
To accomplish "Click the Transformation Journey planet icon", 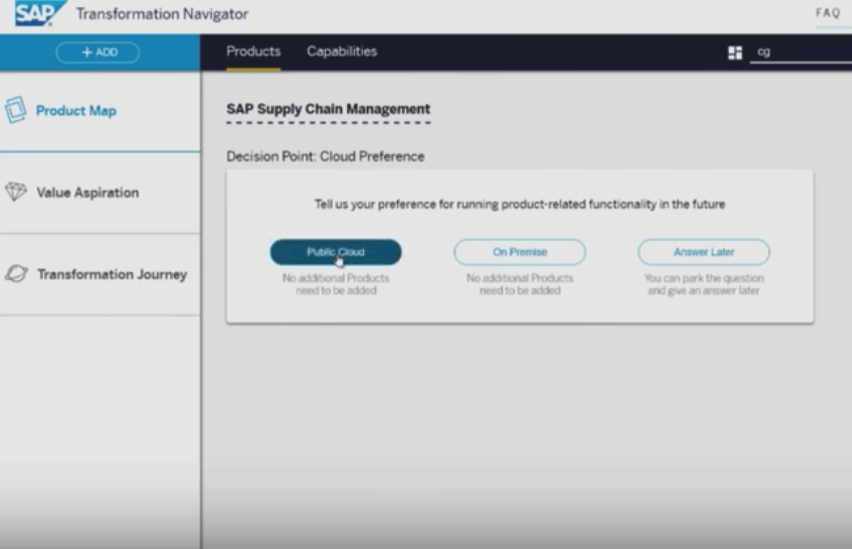I will [x=16, y=273].
